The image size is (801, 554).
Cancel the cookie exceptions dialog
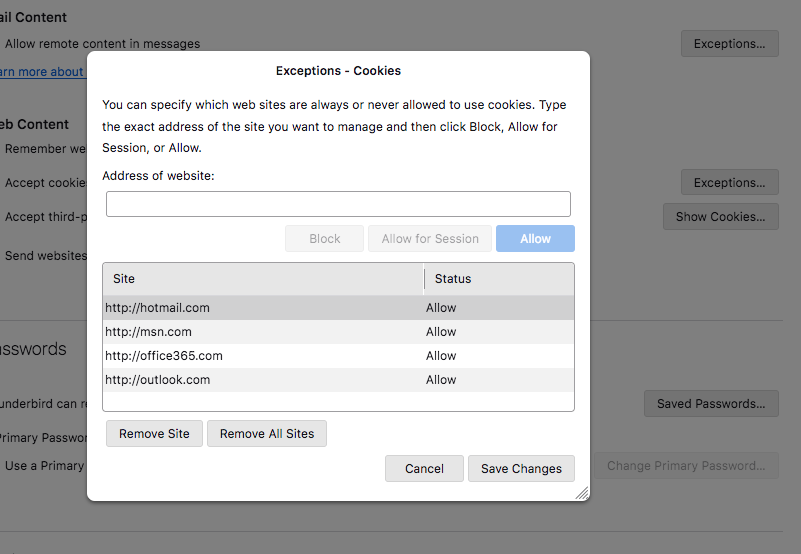pyautogui.click(x=424, y=469)
